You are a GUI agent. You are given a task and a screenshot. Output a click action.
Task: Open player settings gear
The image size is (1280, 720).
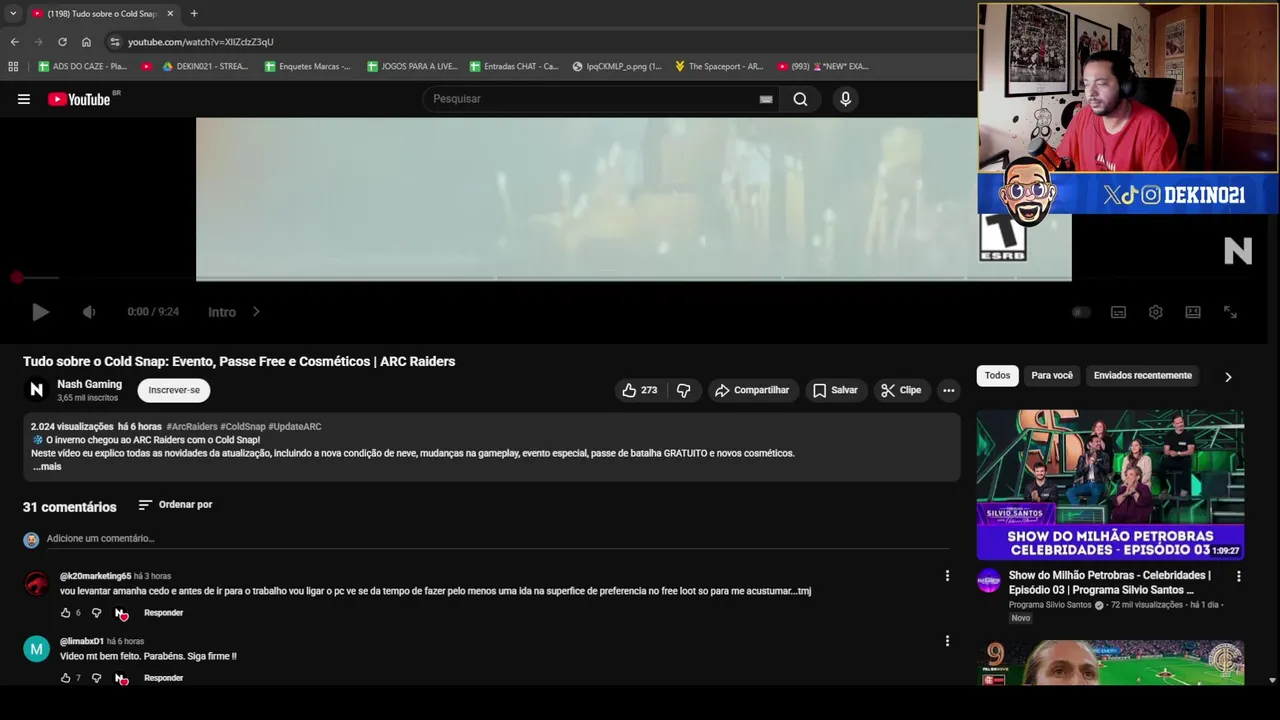pos(1156,312)
